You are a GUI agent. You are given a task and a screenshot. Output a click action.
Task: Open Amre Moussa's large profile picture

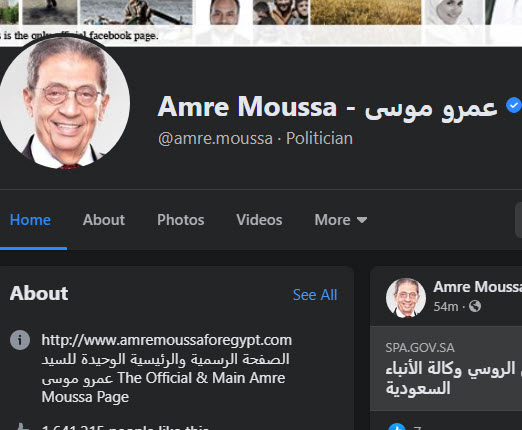(64, 102)
